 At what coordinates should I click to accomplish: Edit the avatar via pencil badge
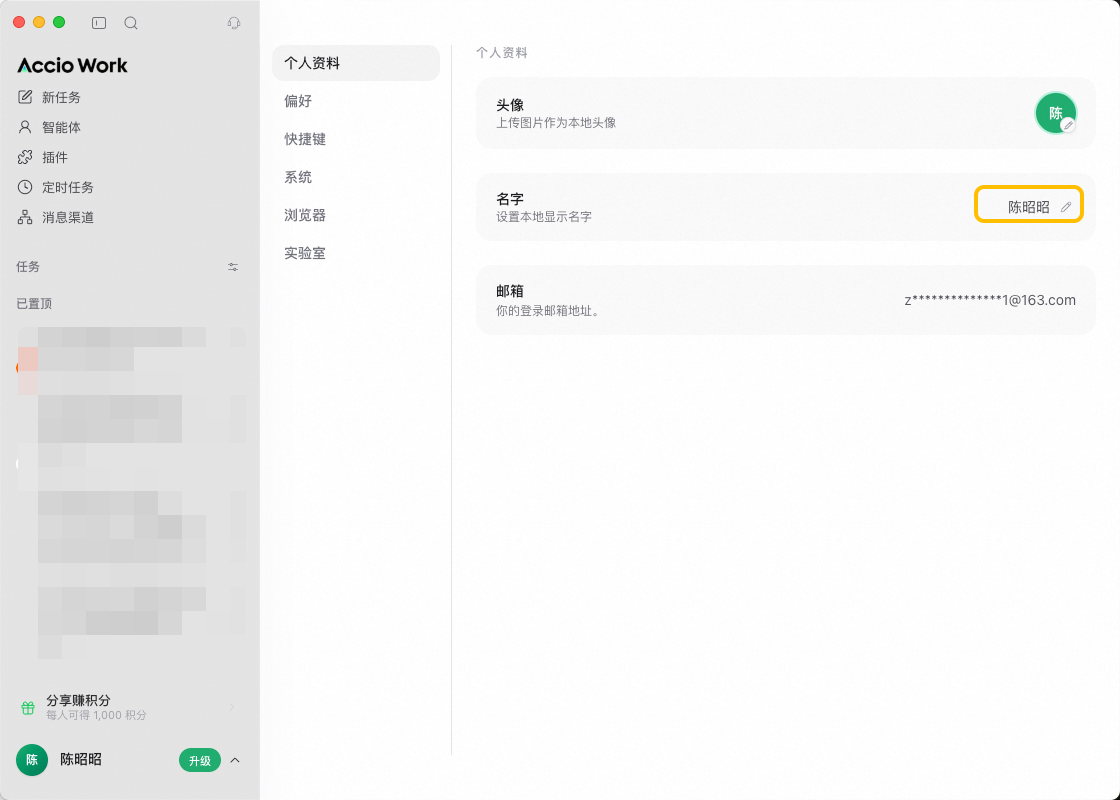[x=1068, y=125]
